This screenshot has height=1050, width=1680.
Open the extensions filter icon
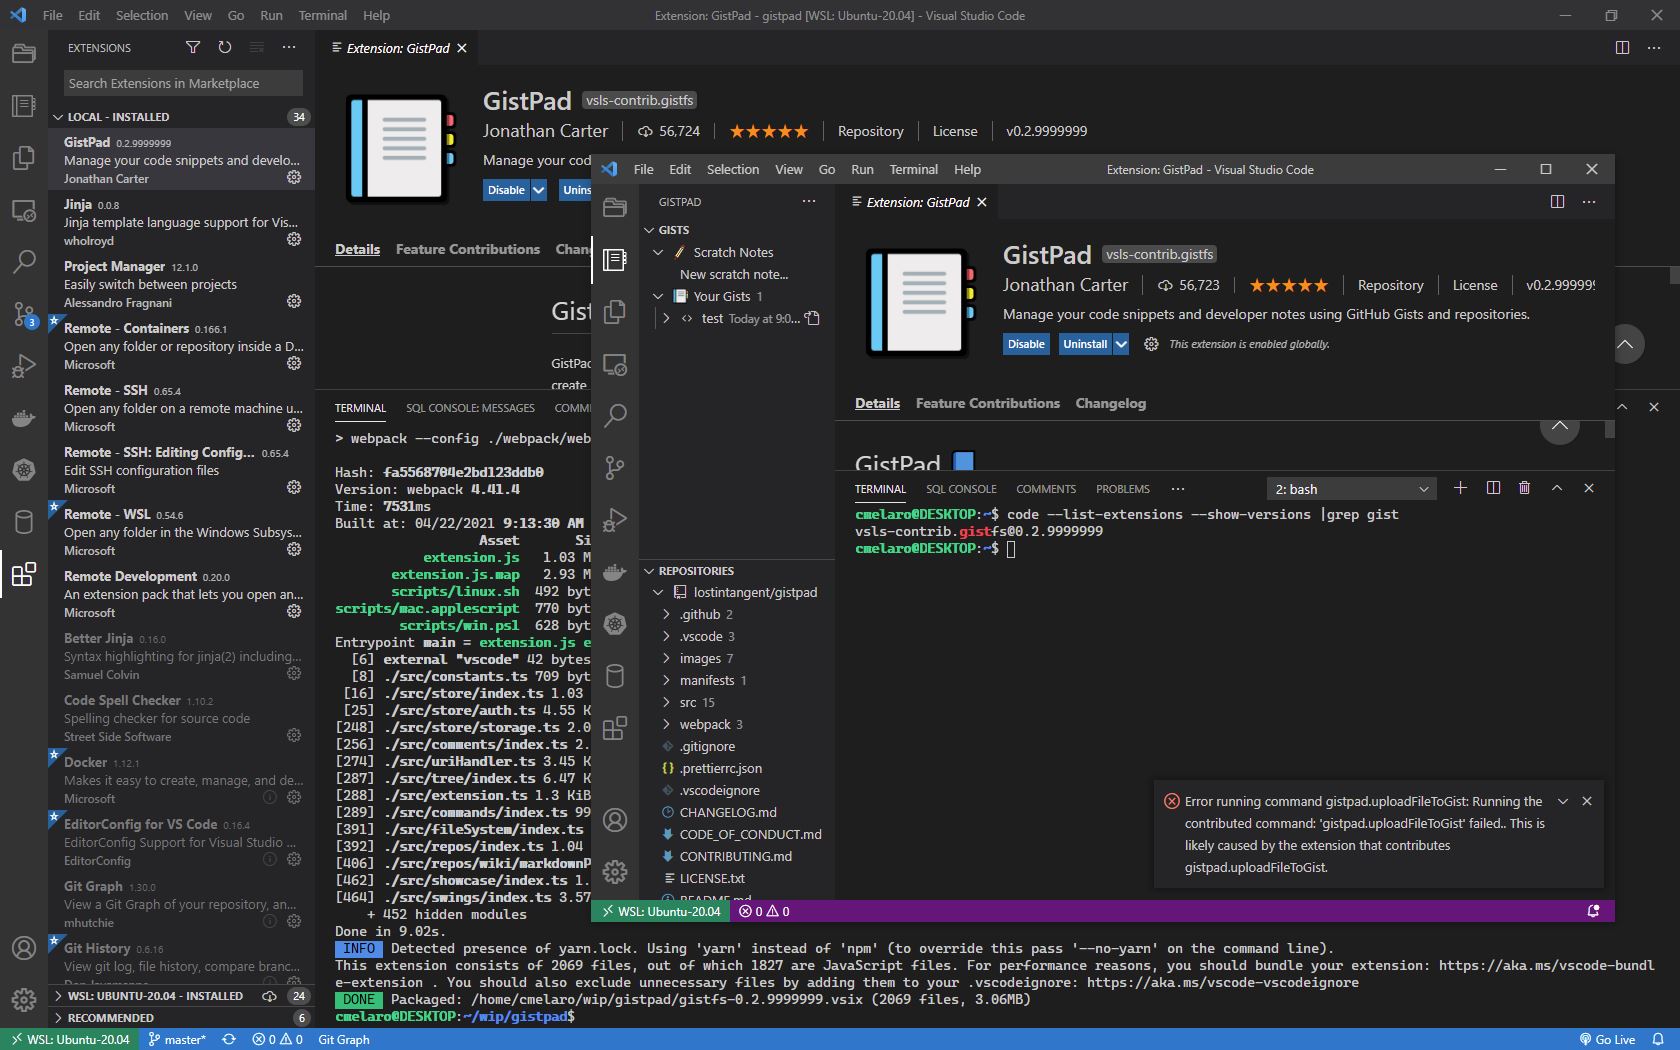[x=193, y=47]
